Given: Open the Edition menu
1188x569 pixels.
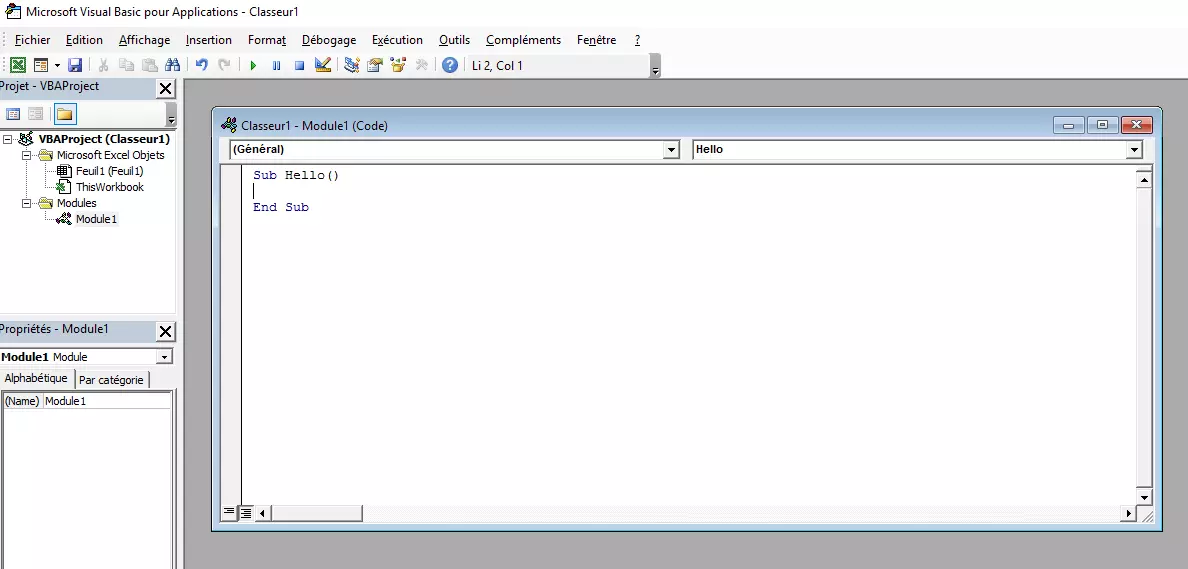Looking at the screenshot, I should pyautogui.click(x=84, y=40).
